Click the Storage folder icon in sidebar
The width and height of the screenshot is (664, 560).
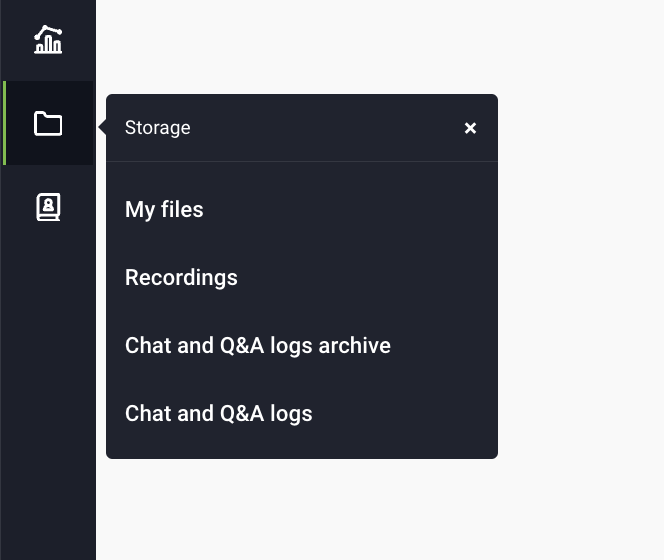(x=48, y=123)
